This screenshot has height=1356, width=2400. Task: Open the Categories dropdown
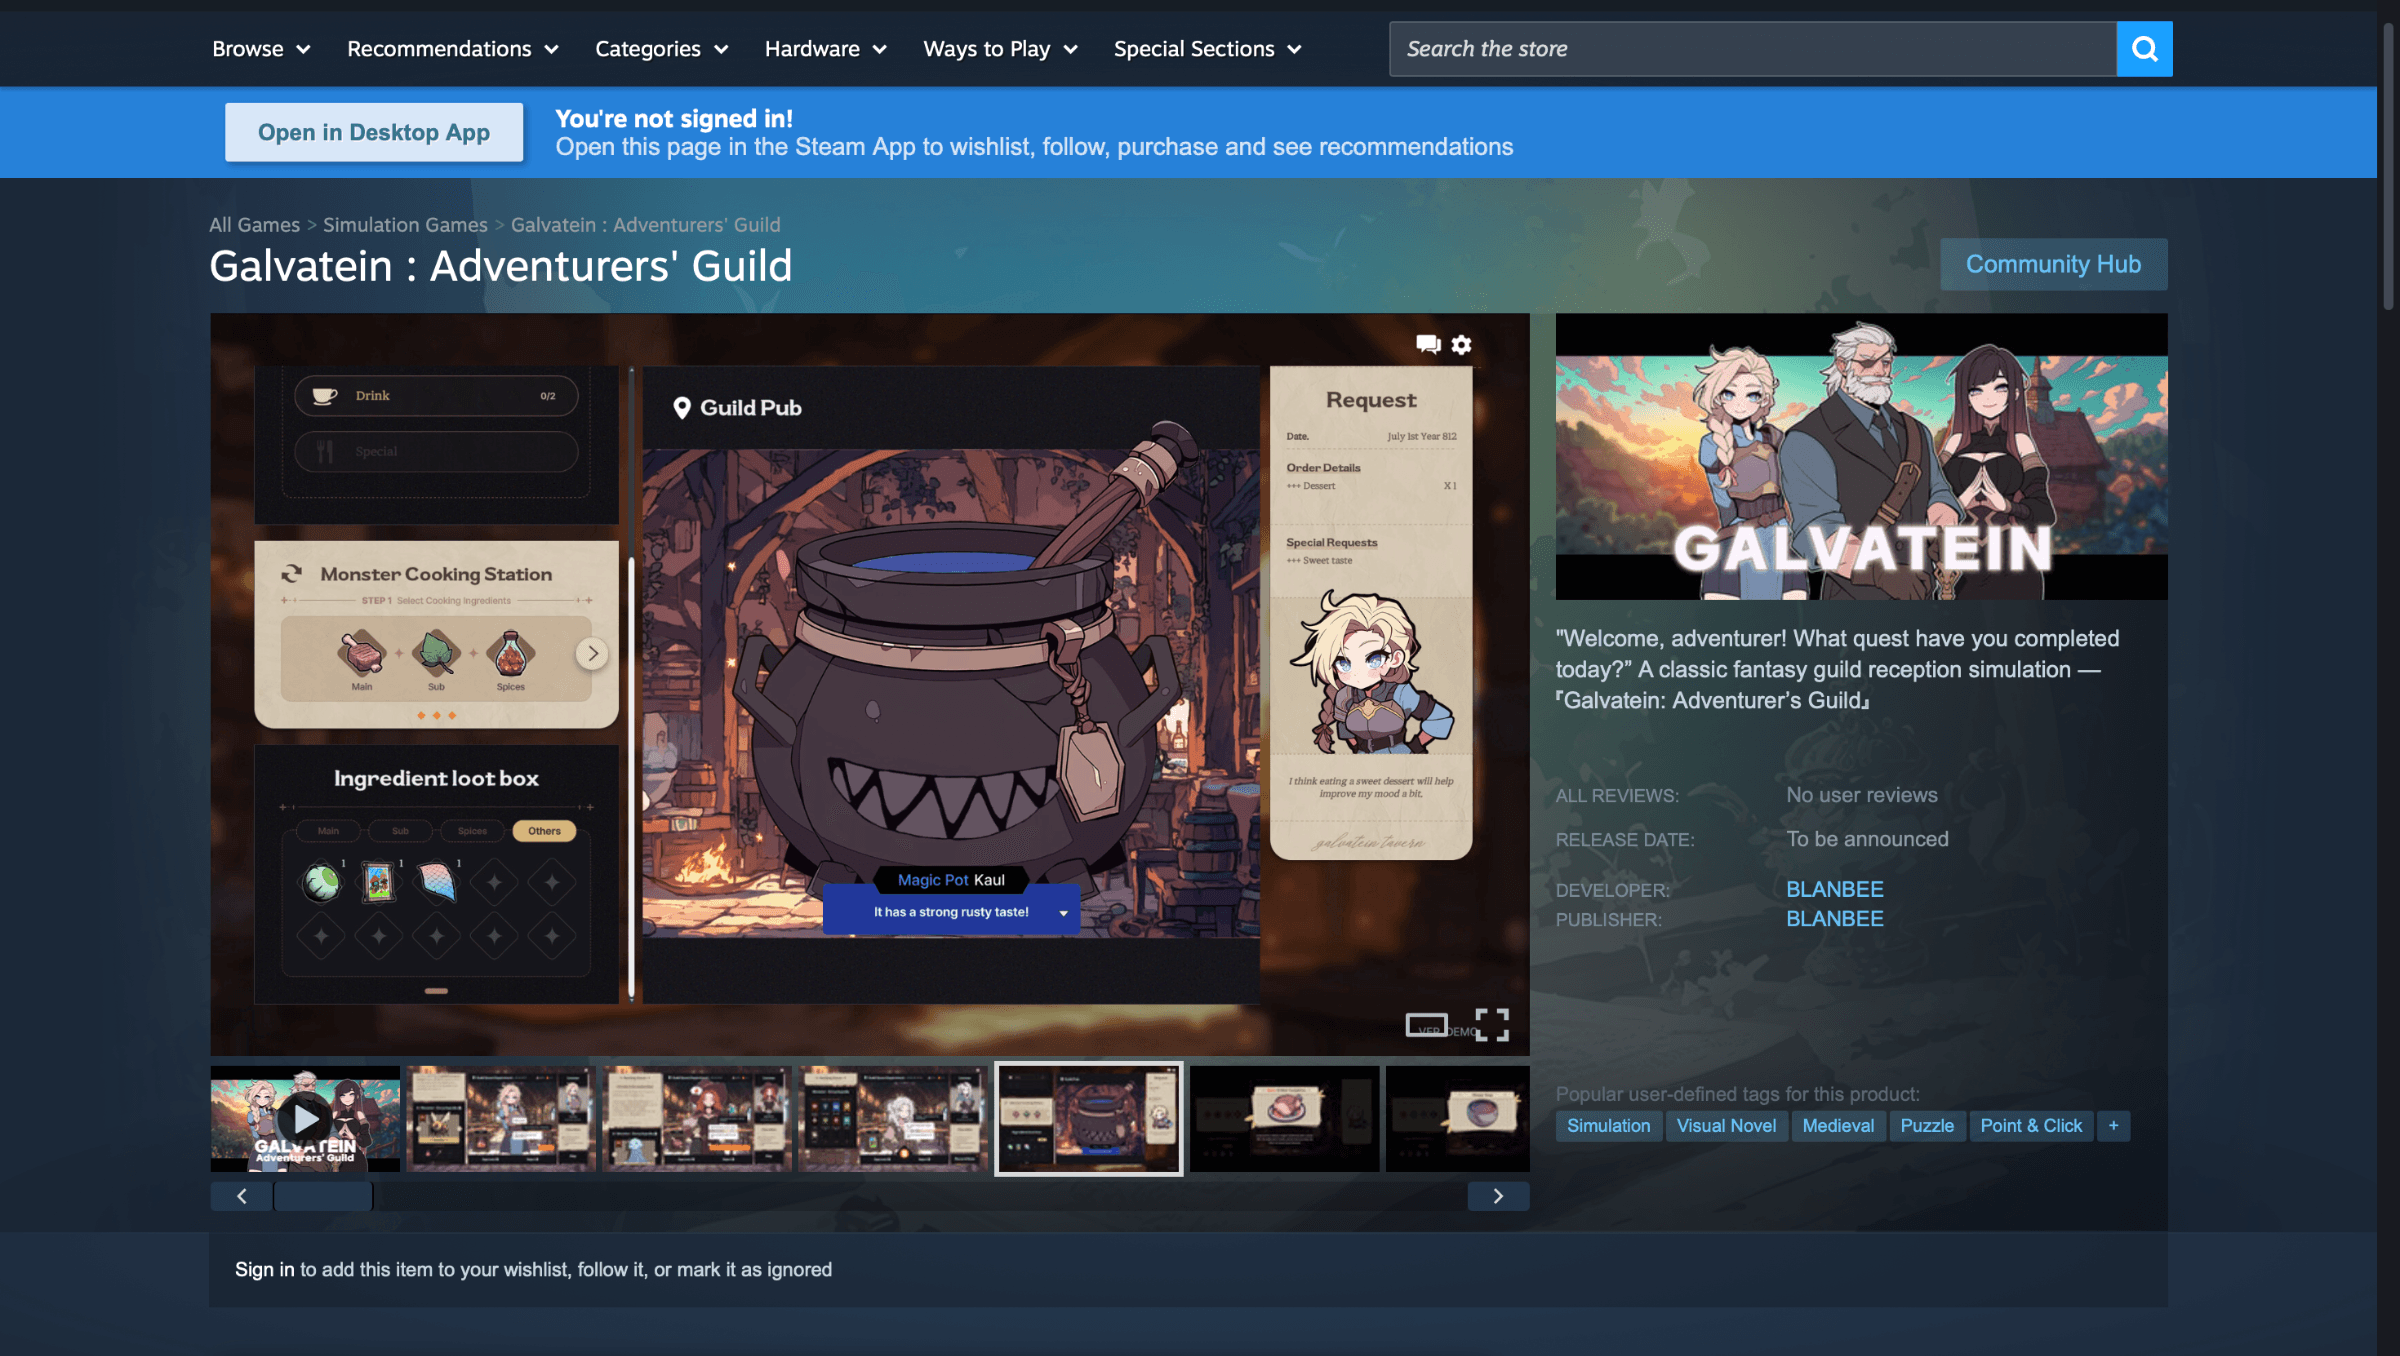click(661, 49)
